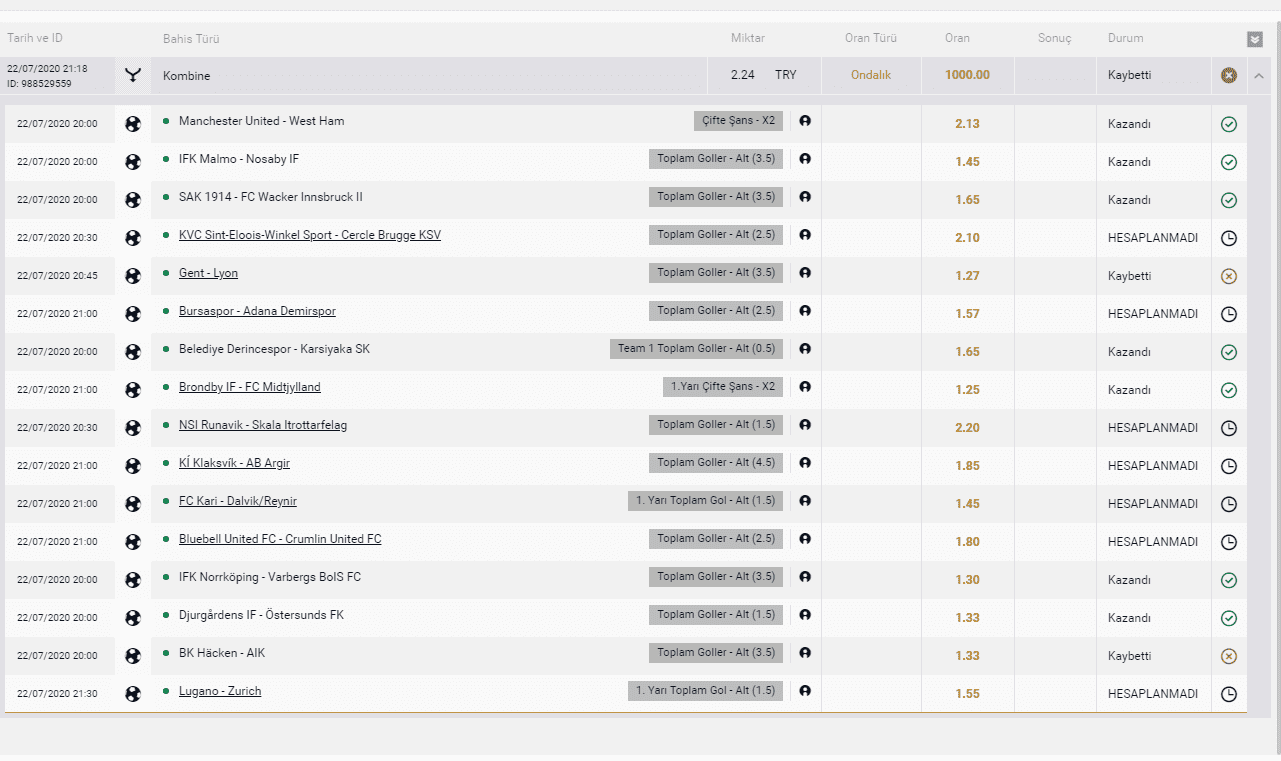1281x761 pixels.
Task: Click Team 1 Toplam Goller - Alt (0.5) label
Action: click(696, 349)
